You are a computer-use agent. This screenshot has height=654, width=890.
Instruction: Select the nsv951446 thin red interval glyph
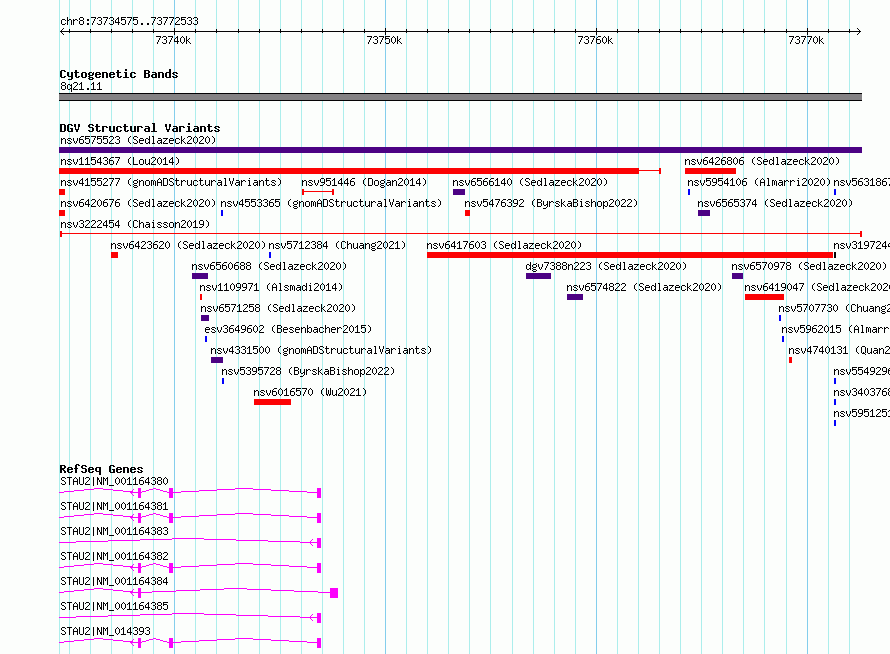pyautogui.click(x=318, y=192)
